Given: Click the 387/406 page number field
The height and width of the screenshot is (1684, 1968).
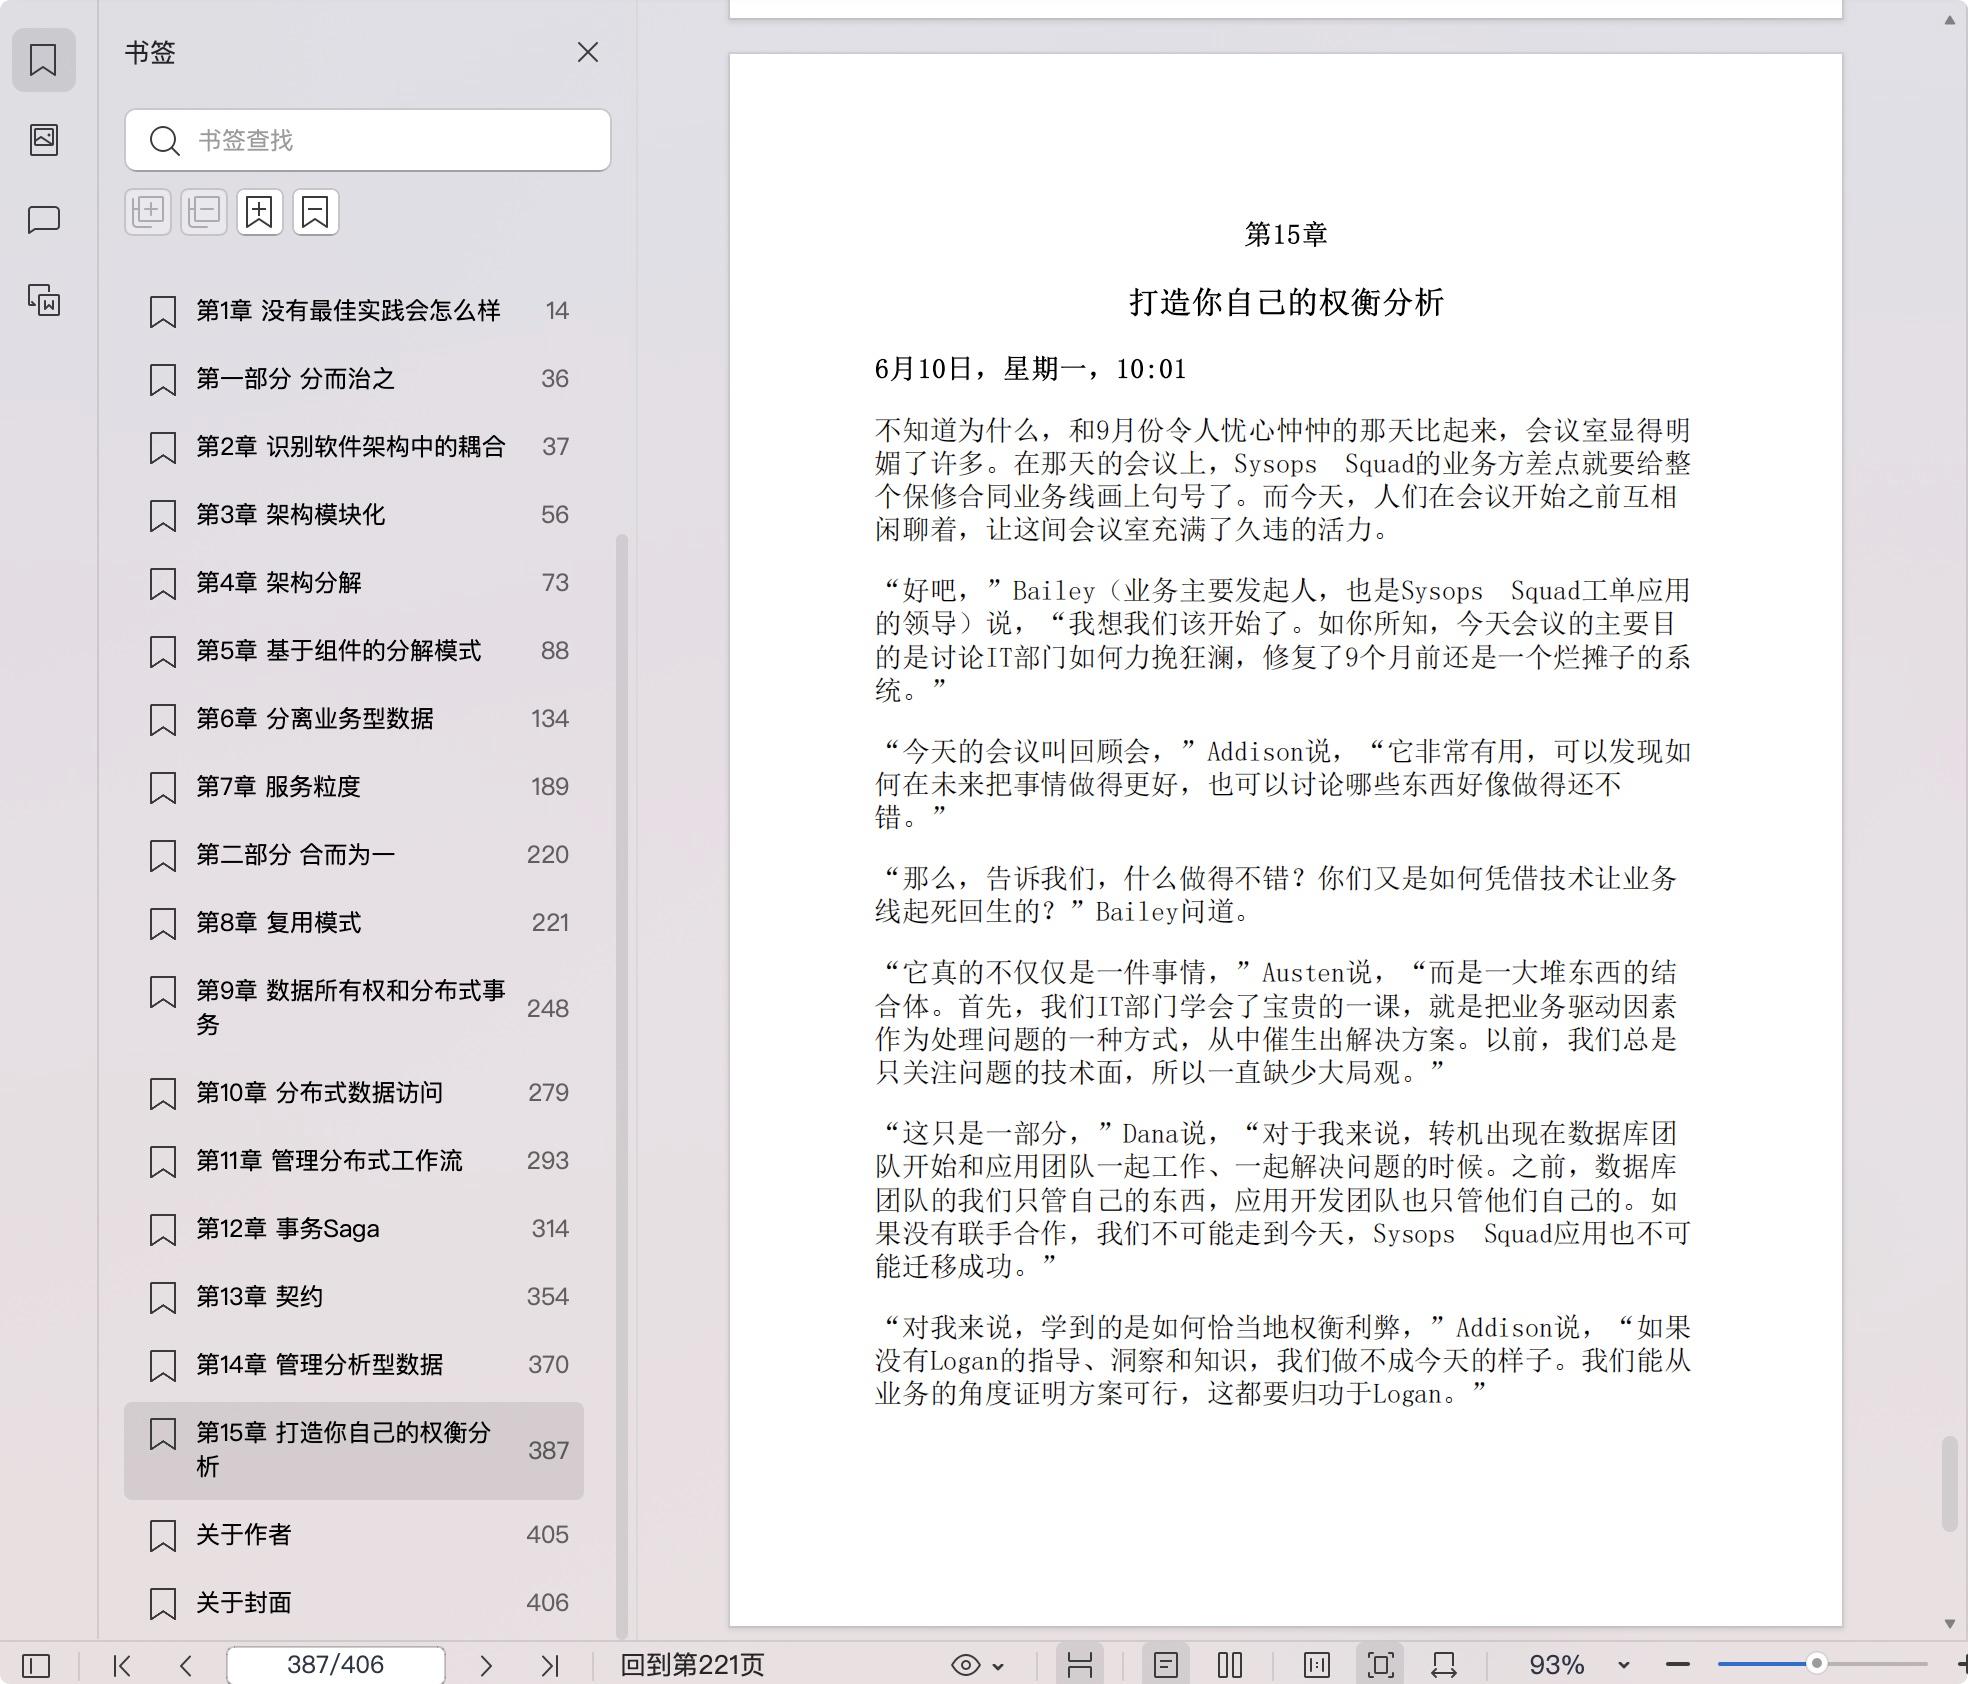Looking at the screenshot, I should pyautogui.click(x=335, y=1665).
